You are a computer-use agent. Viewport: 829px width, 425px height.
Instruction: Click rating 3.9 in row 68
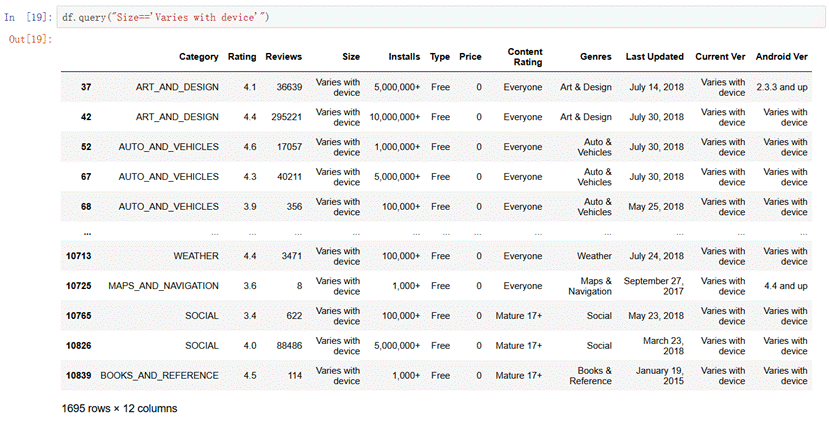pos(250,207)
